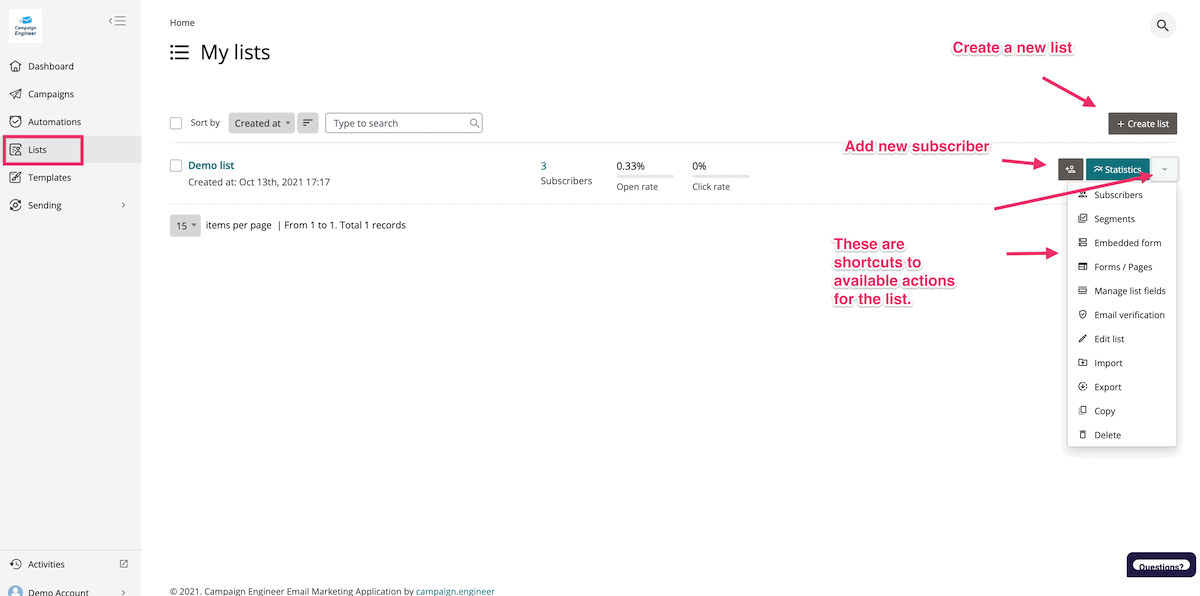1200x596 pixels.
Task: Click the add new subscriber icon button
Action: point(1070,169)
